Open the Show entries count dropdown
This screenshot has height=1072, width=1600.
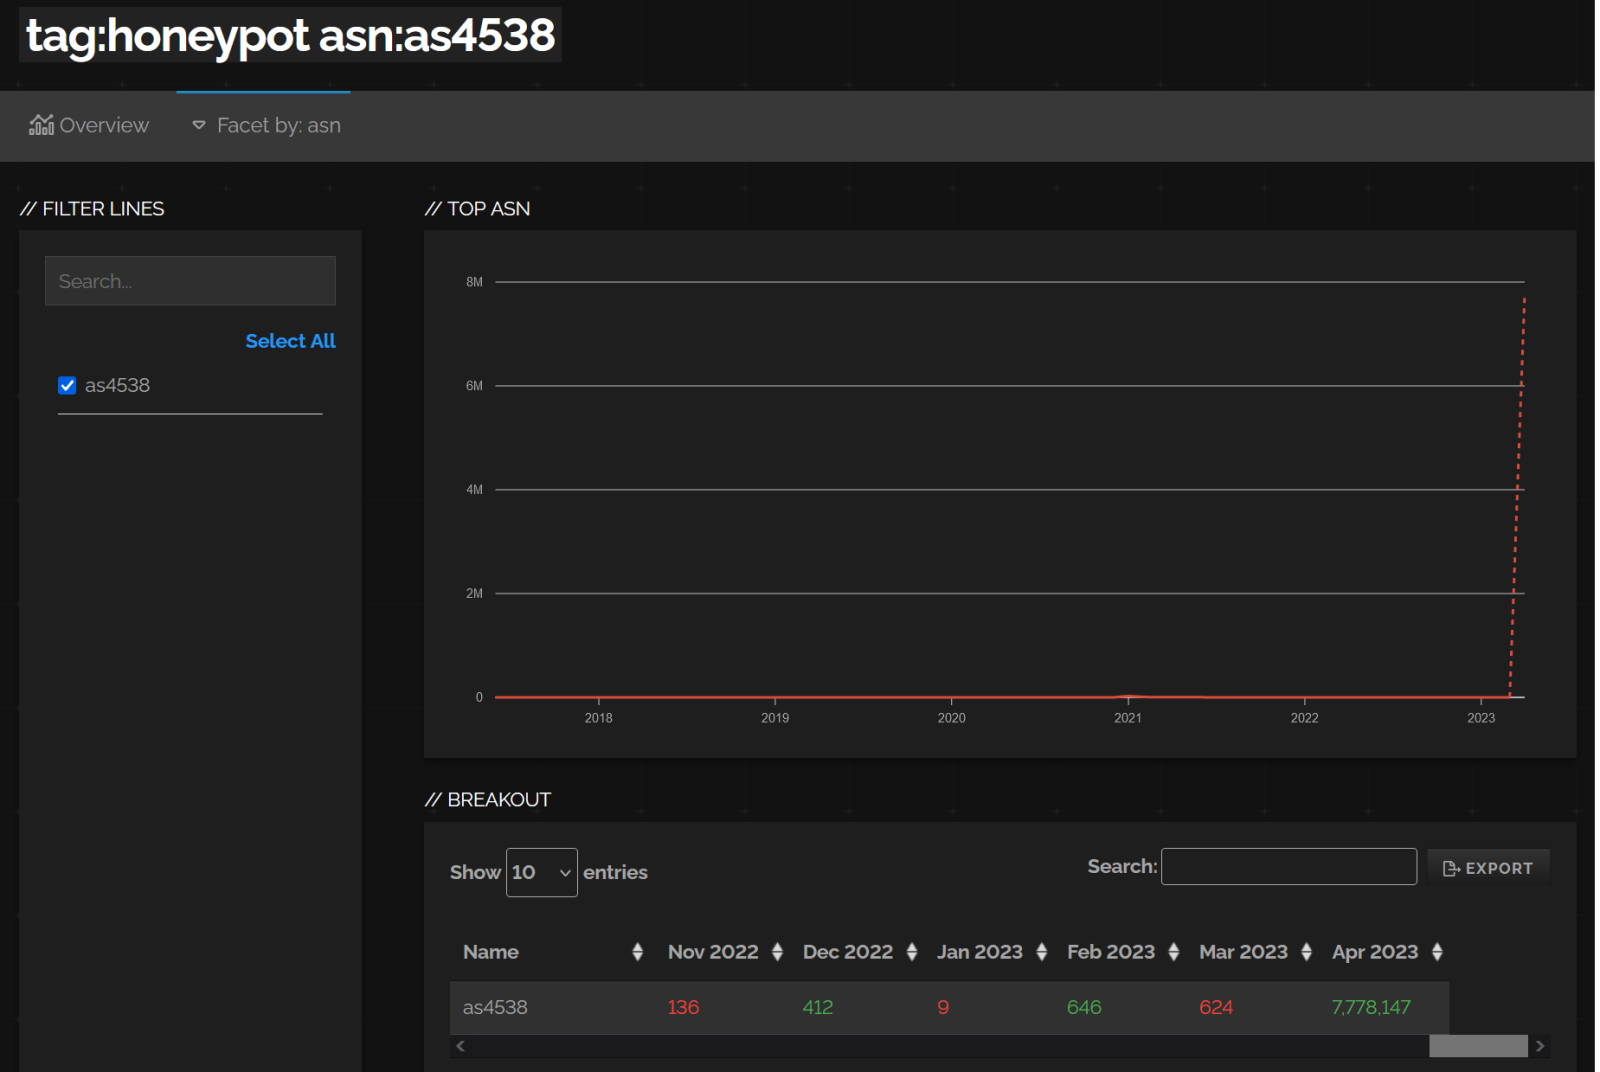tap(541, 873)
